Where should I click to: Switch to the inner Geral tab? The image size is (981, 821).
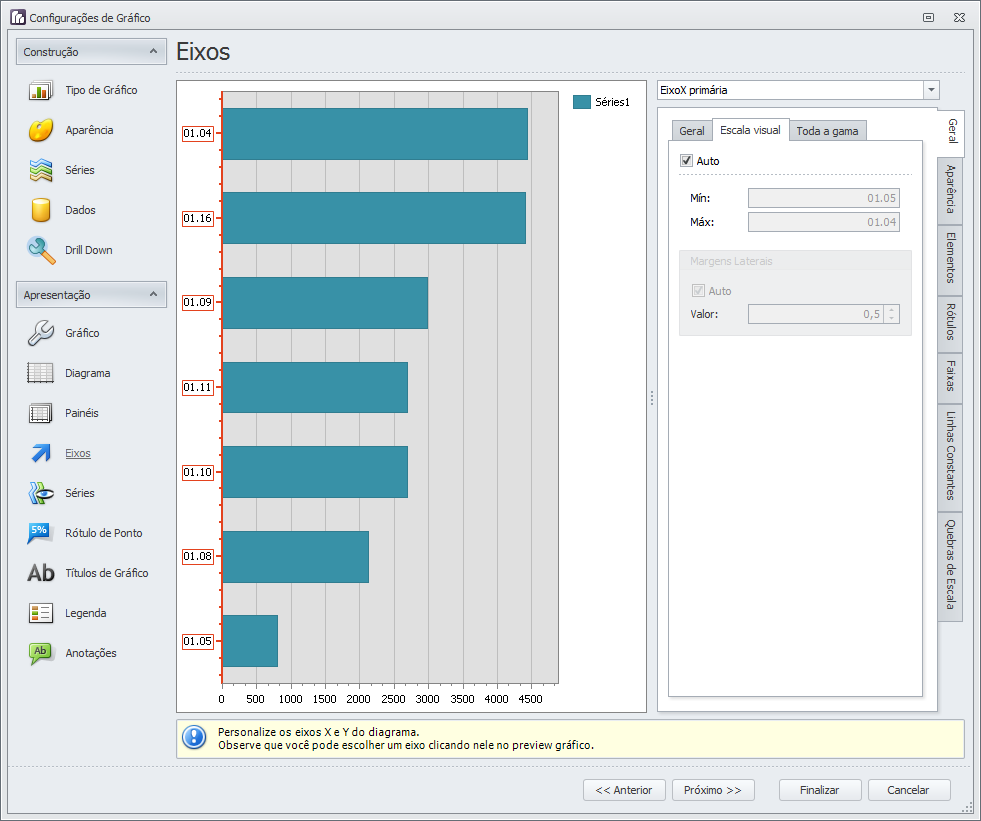click(692, 131)
